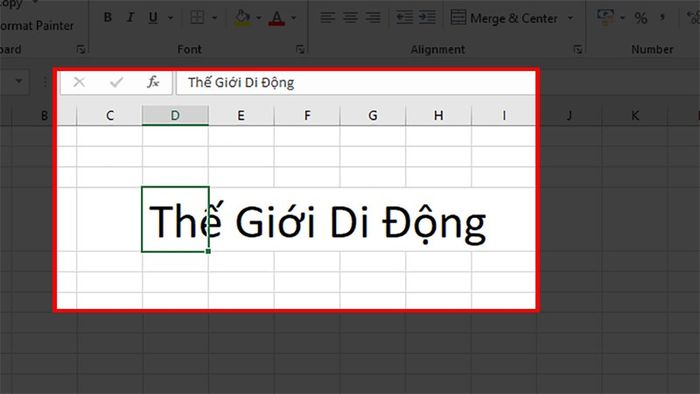This screenshot has width=700, height=394.
Task: Open accounting format dropdown arrow
Action: pos(622,18)
